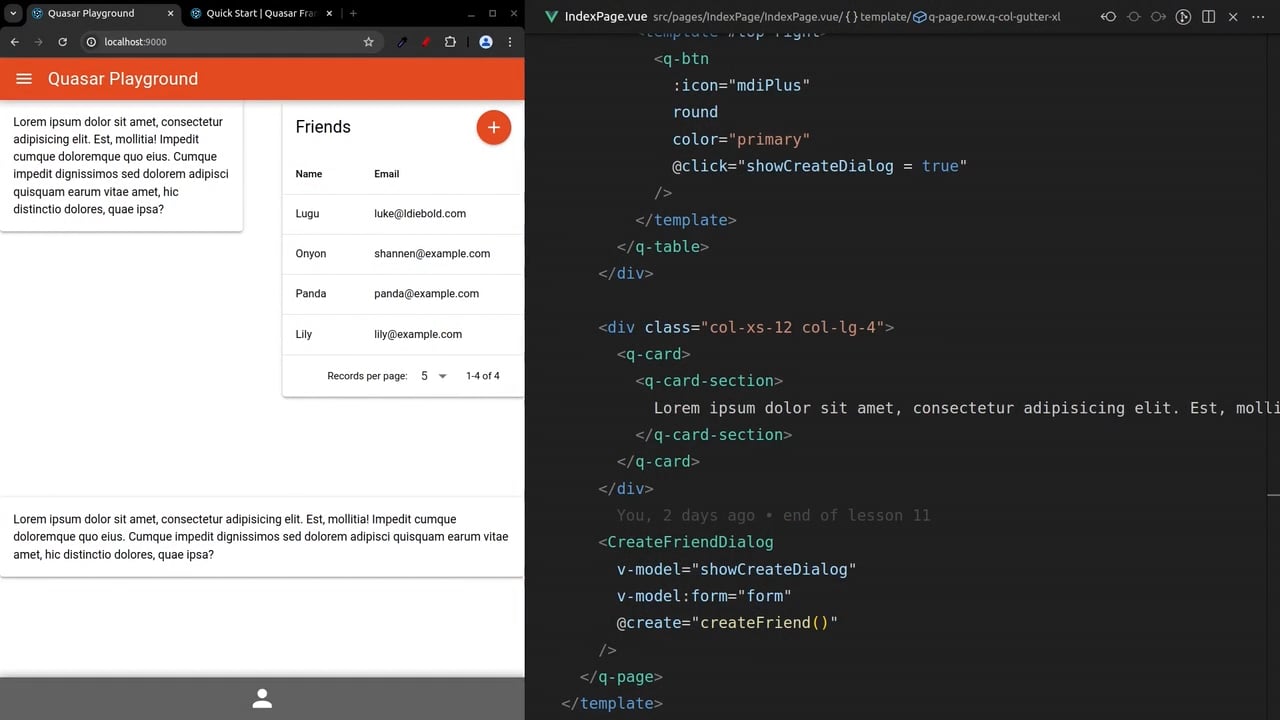Open a new browser tab with plus
Image resolution: width=1280 pixels, height=720 pixels.
tap(353, 13)
